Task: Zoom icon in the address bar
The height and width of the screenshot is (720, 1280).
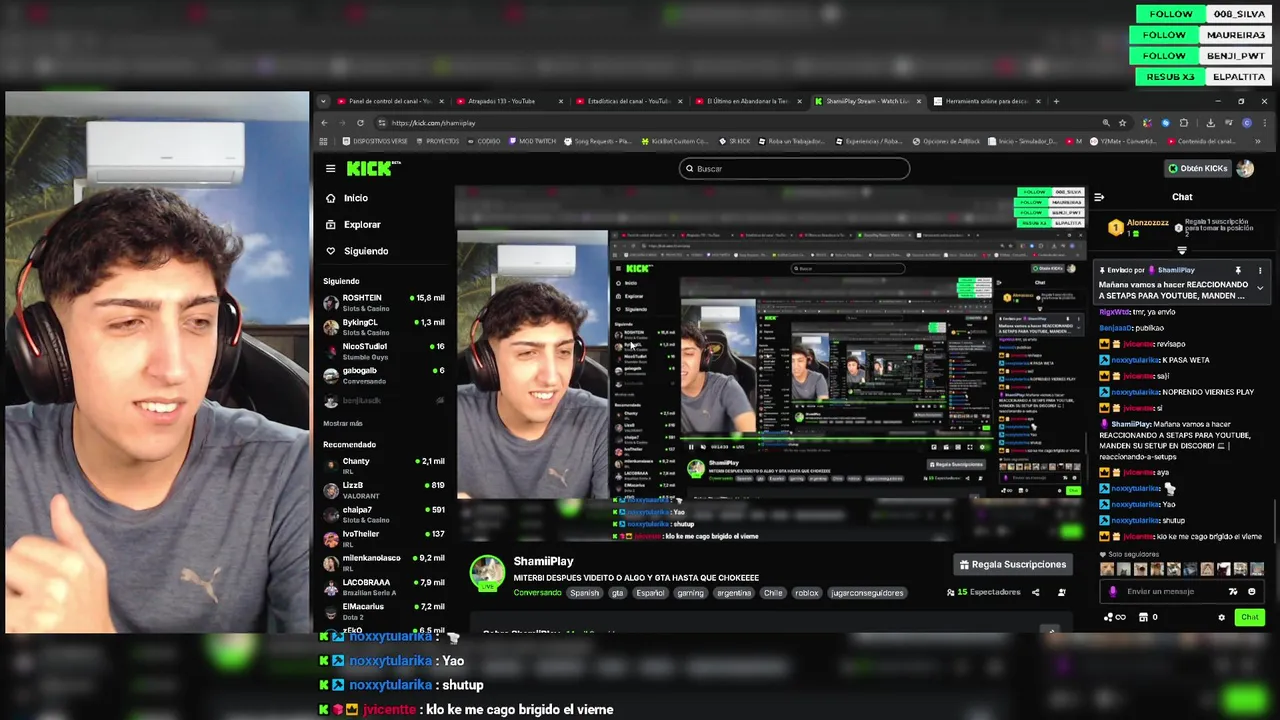Action: 1106,123
